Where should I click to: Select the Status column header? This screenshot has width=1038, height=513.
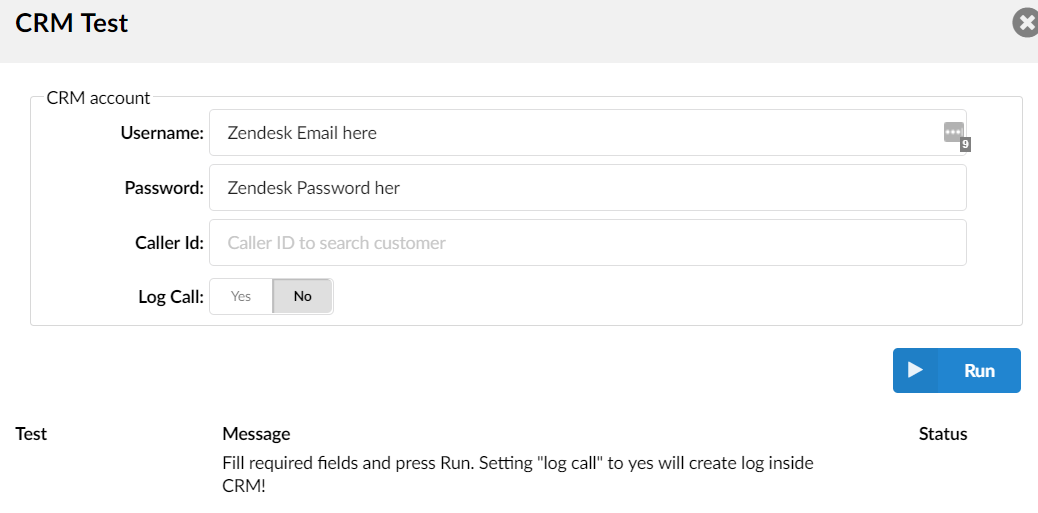pyautogui.click(x=943, y=434)
